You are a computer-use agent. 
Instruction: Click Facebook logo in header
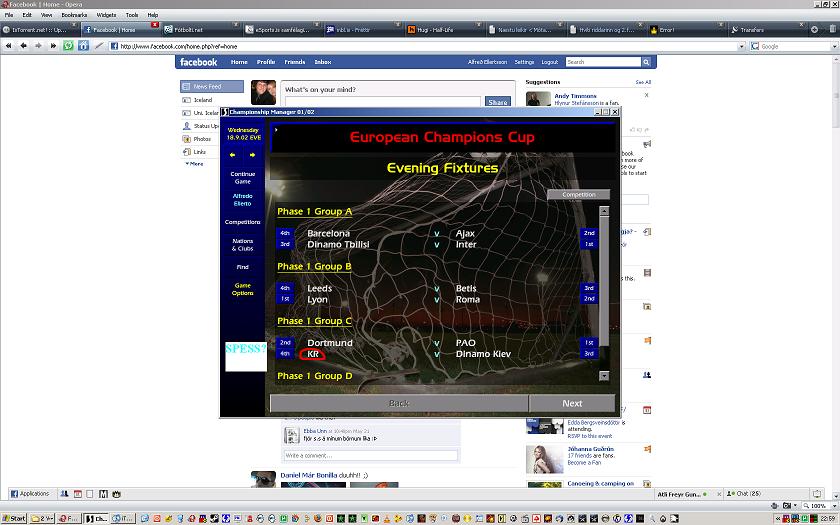[x=199, y=62]
